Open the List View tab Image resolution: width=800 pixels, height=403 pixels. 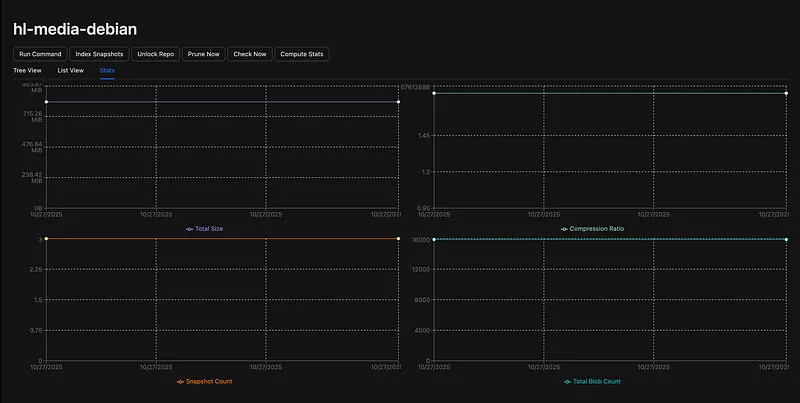tap(71, 71)
